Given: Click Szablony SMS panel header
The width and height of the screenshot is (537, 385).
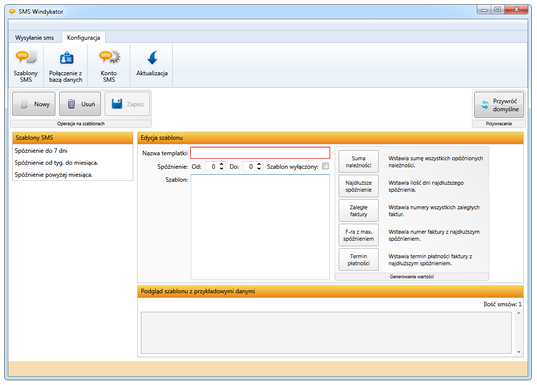Looking at the screenshot, I should pyautogui.click(x=73, y=138).
